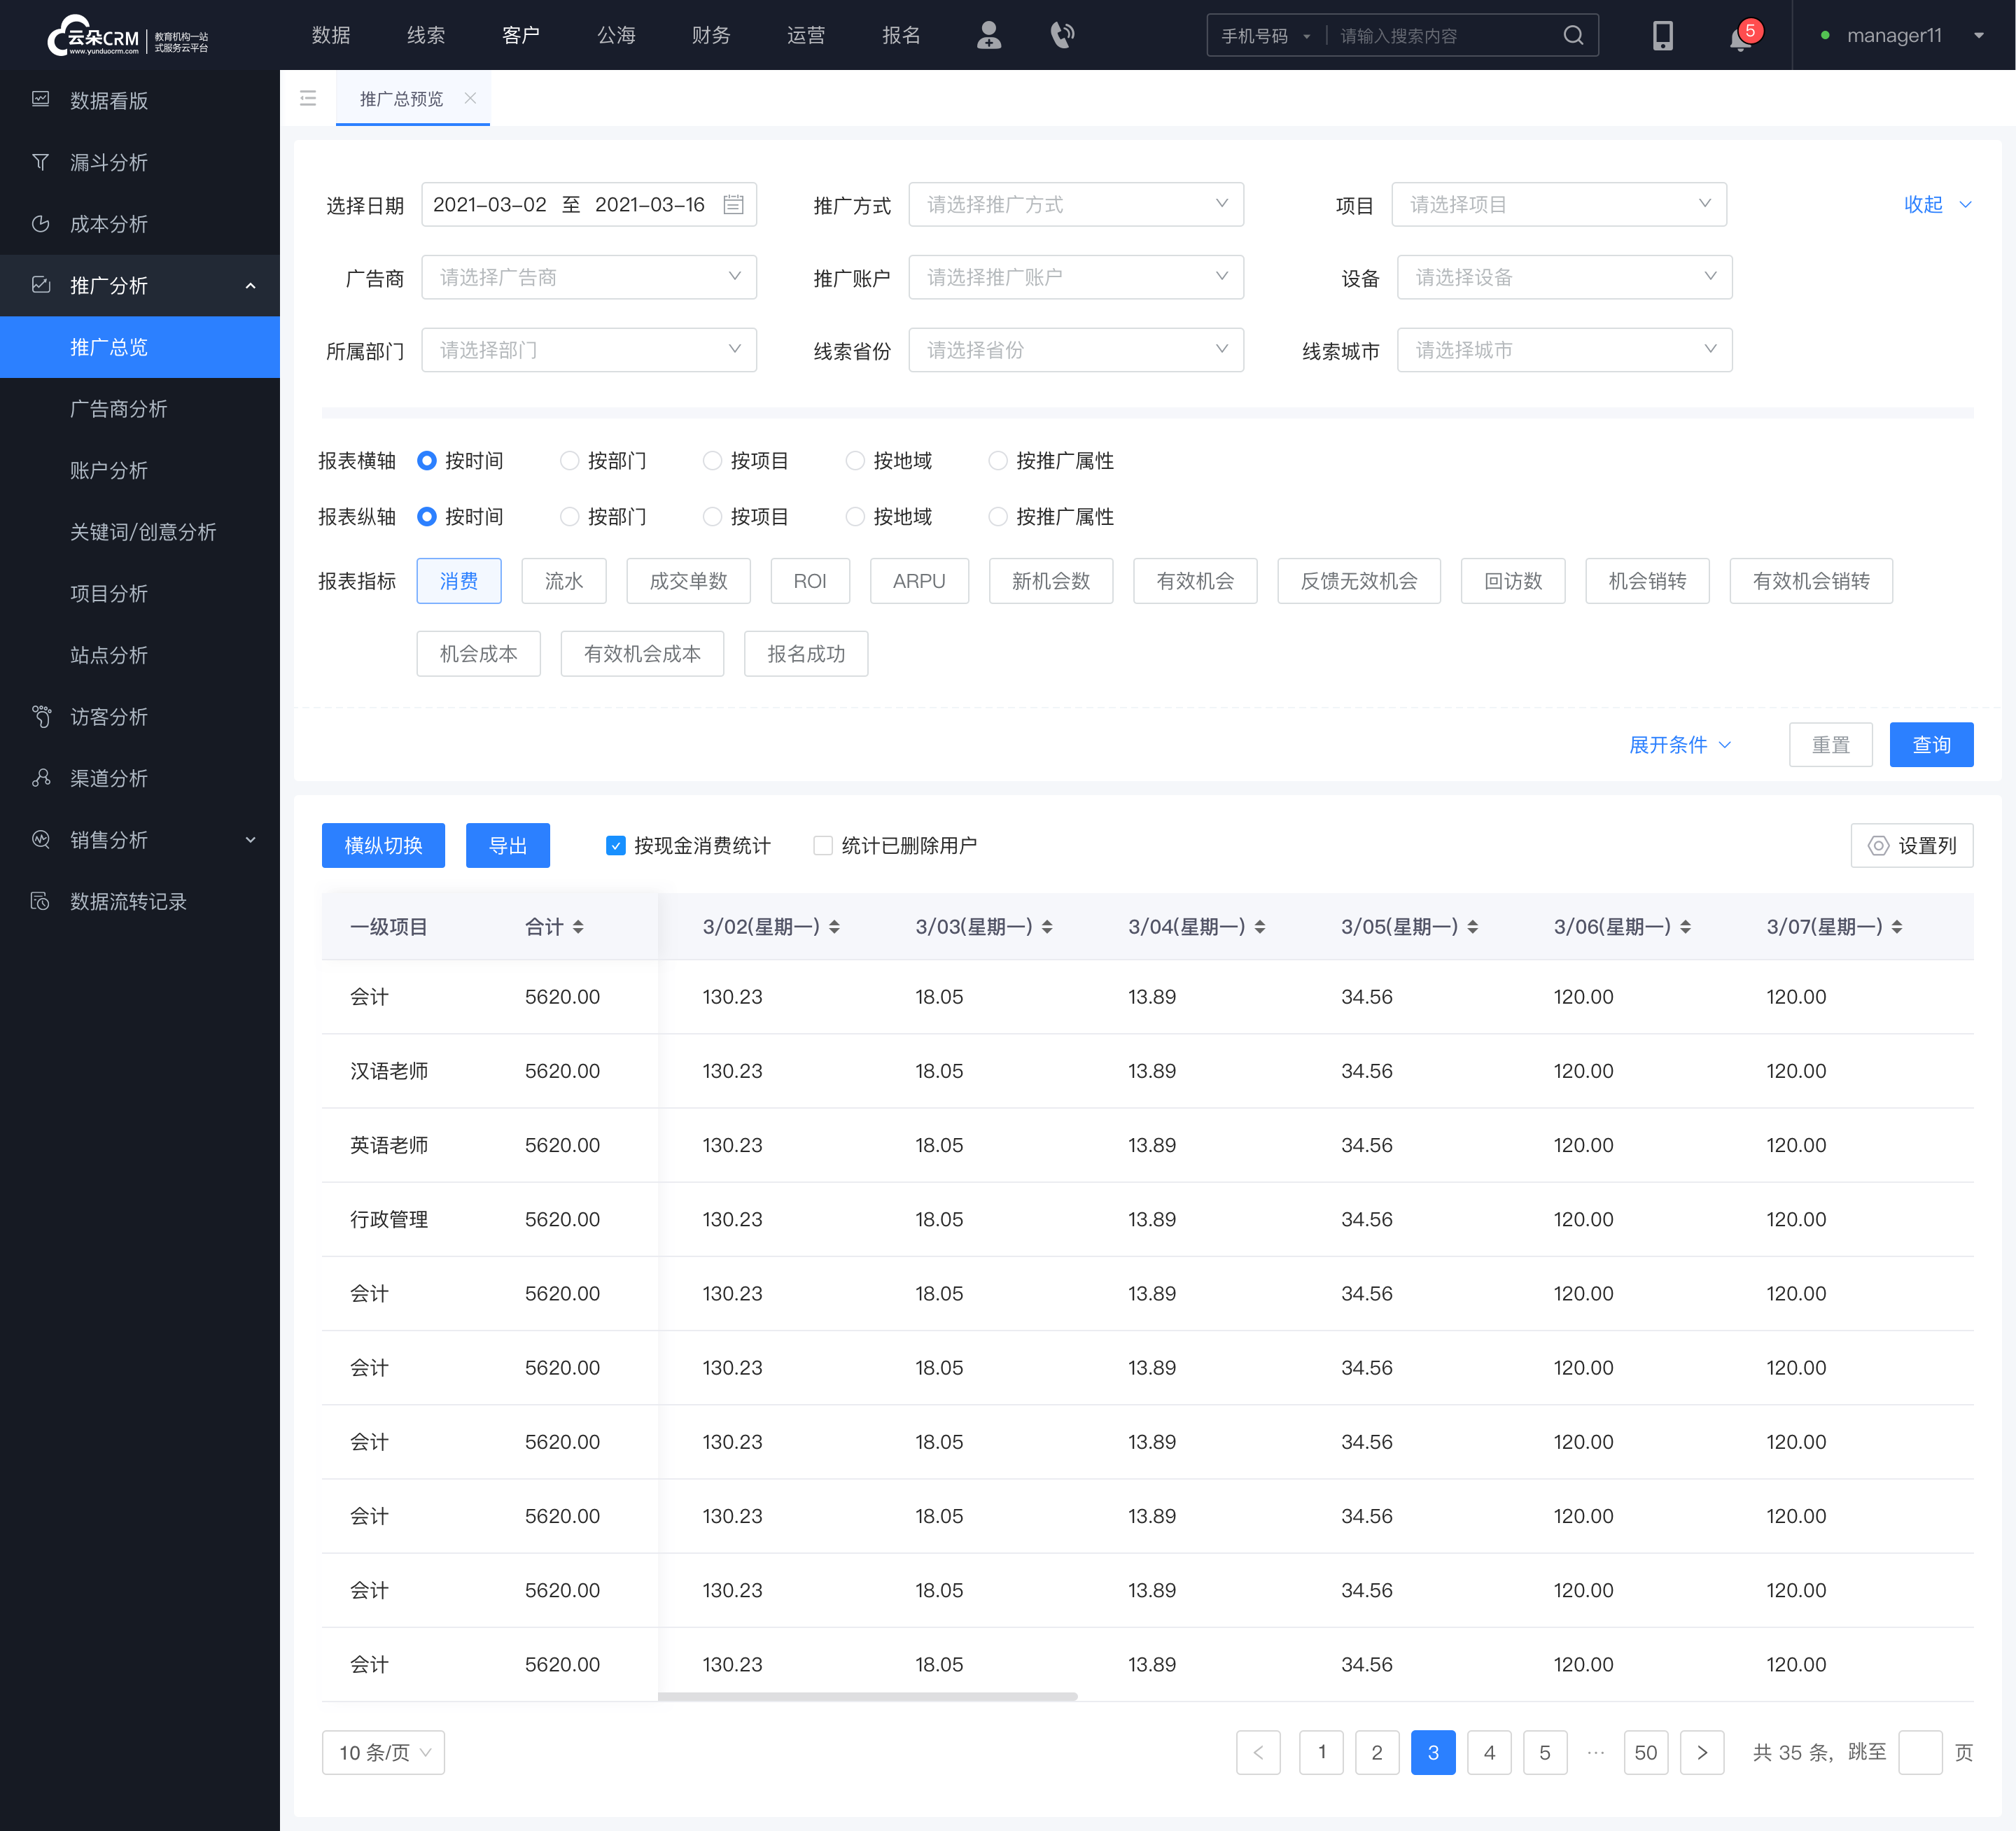Screen dimensions: 2016x1831
Task: Click the mobile device icon in top bar
Action: (x=1665, y=35)
